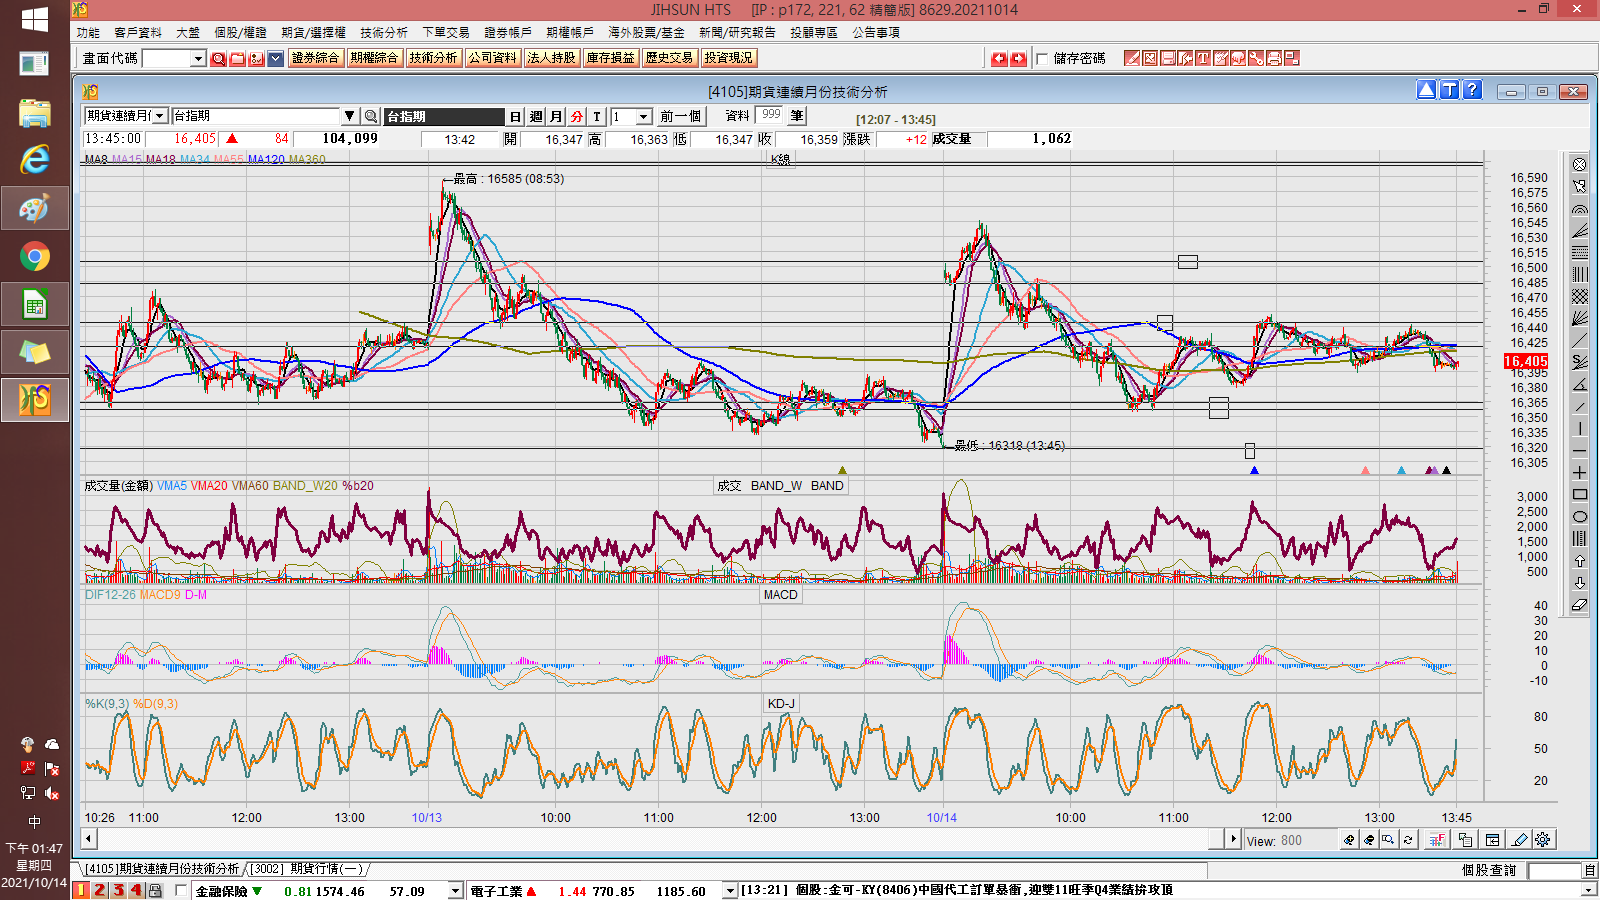Select the crosshair plus drawing tool
1600x900 pixels.
tap(1580, 473)
